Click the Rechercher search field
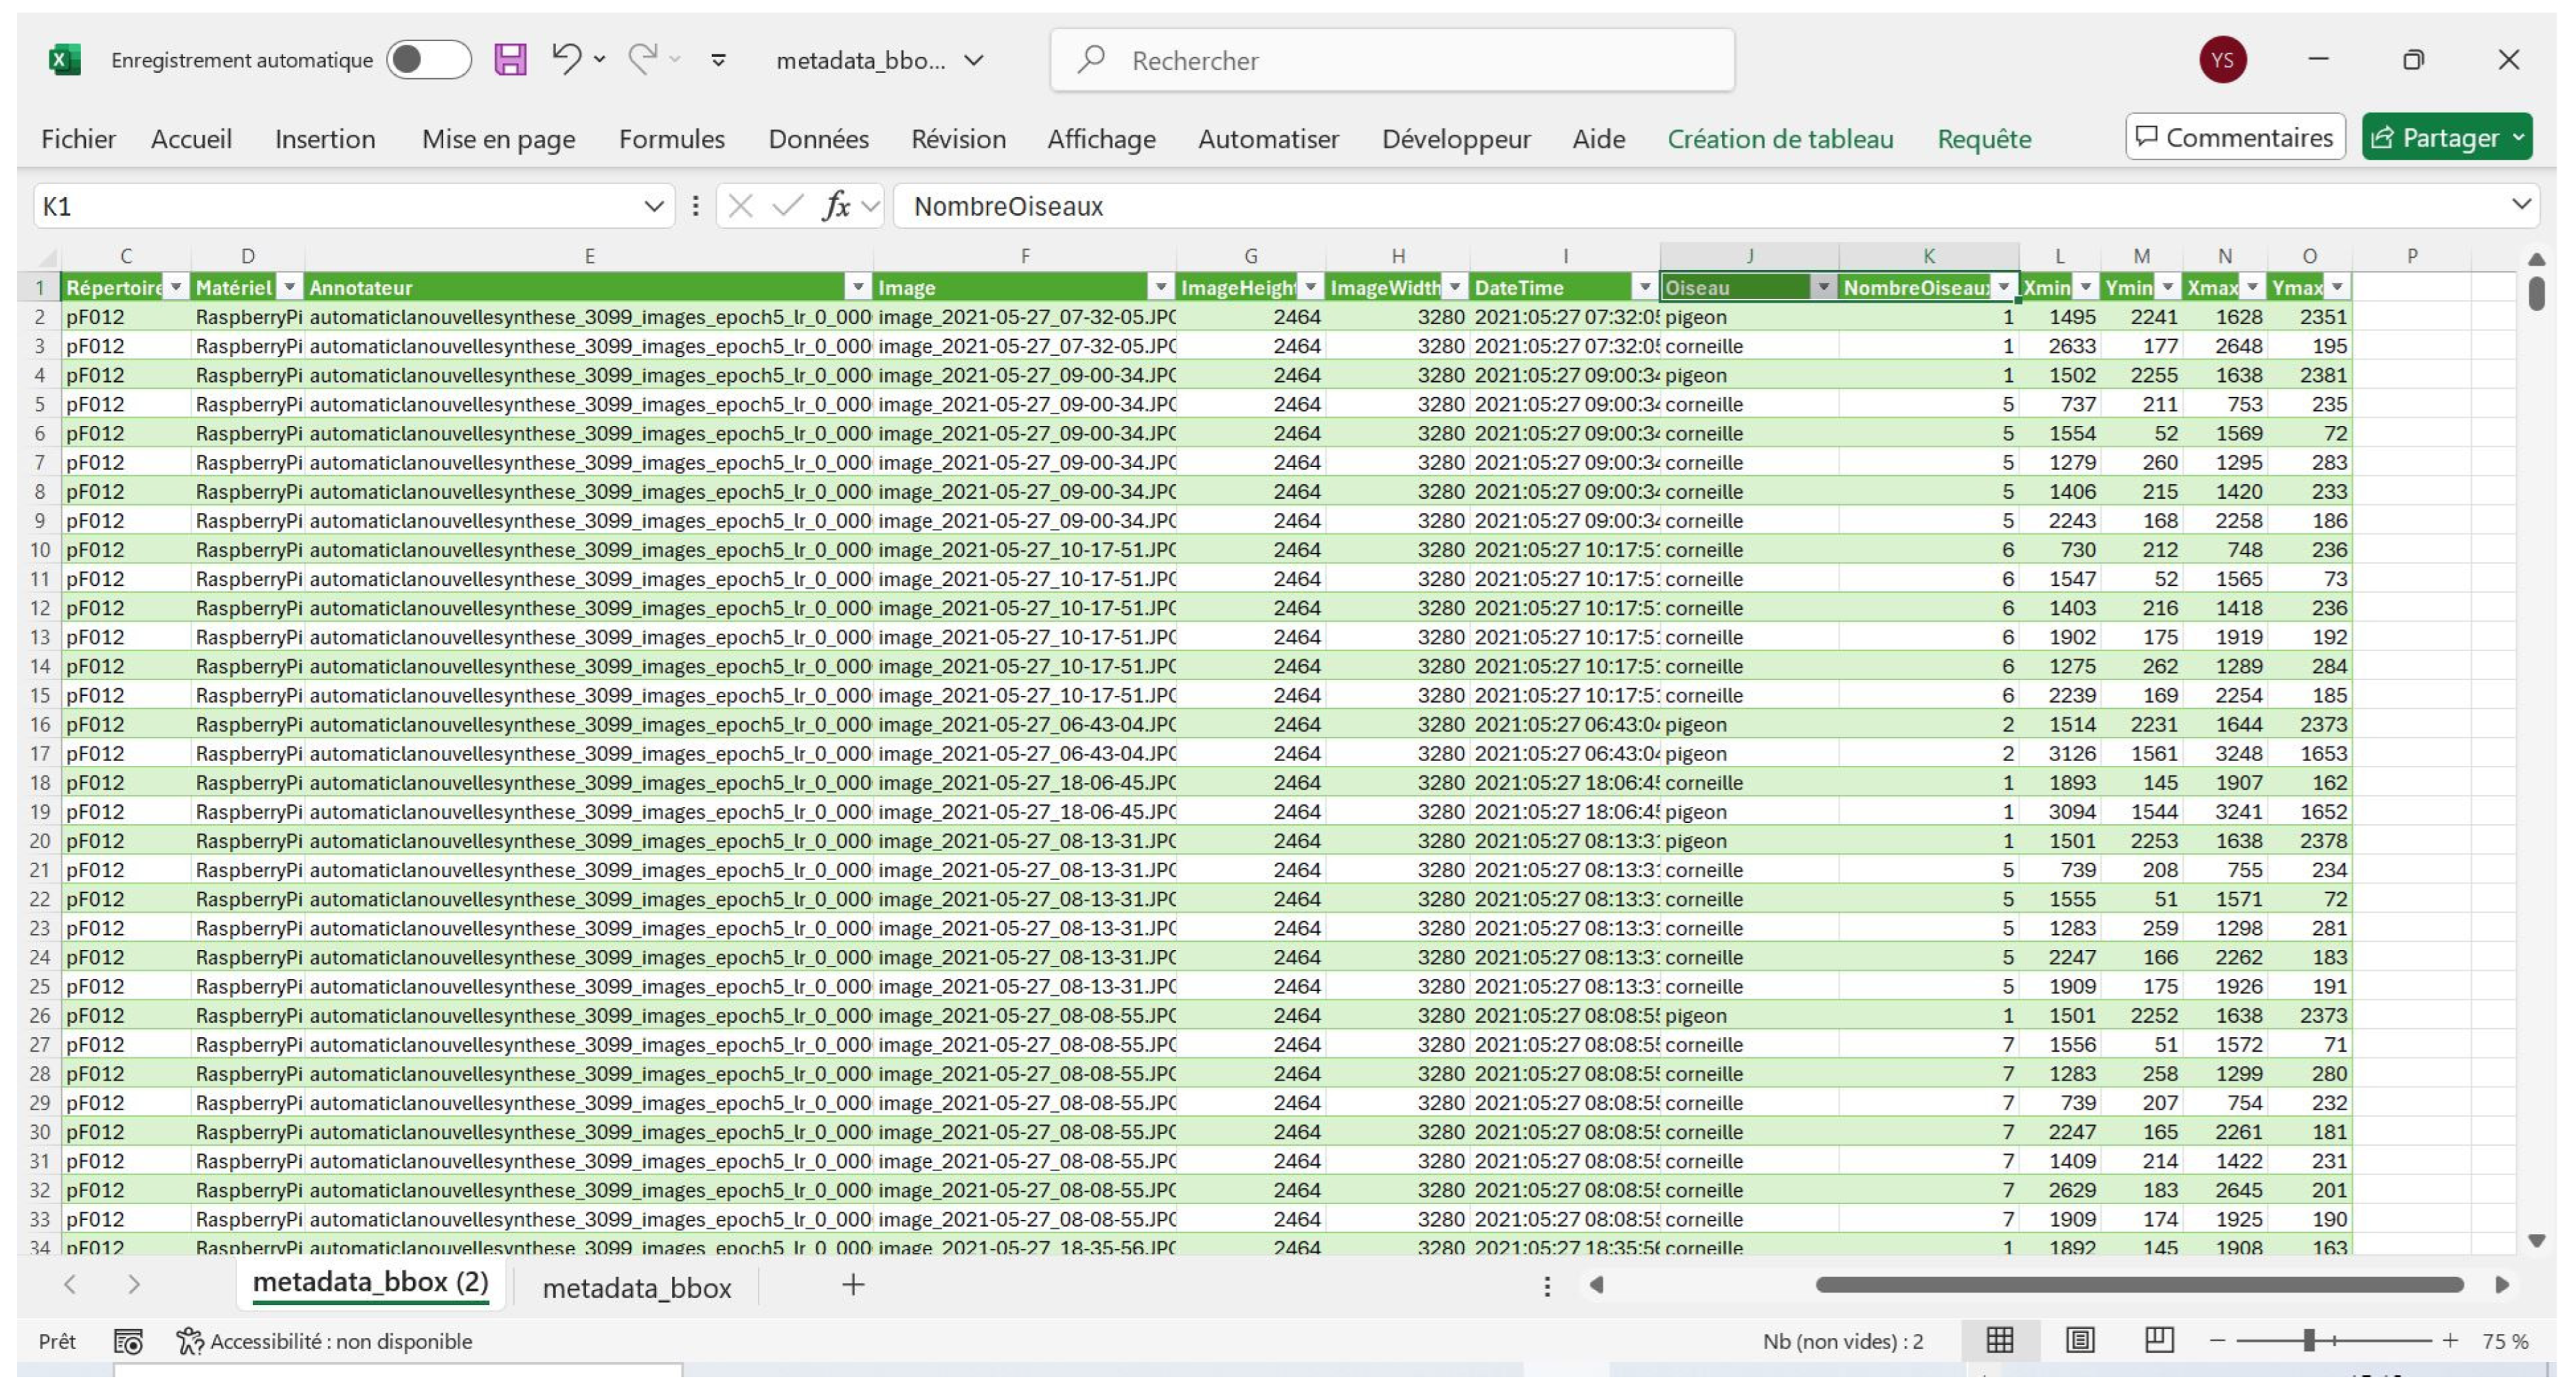 tap(1392, 61)
